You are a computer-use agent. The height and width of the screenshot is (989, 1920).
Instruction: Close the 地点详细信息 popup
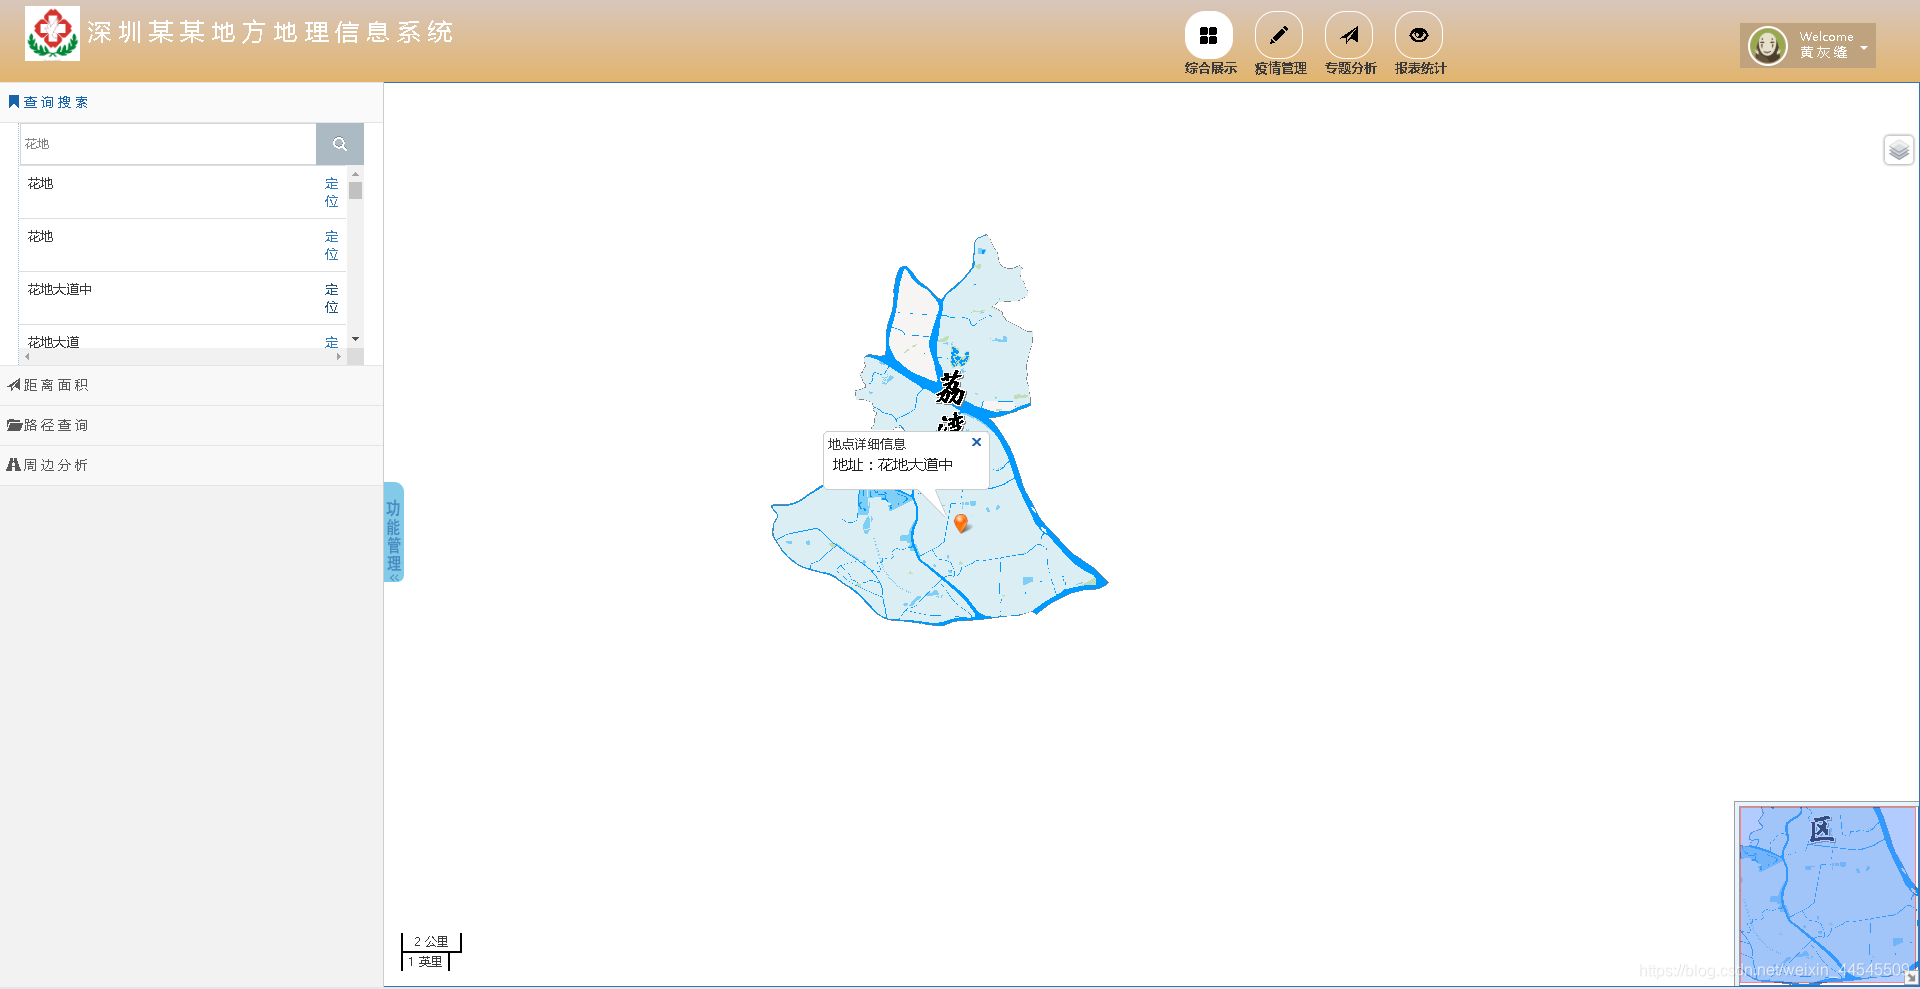(976, 442)
